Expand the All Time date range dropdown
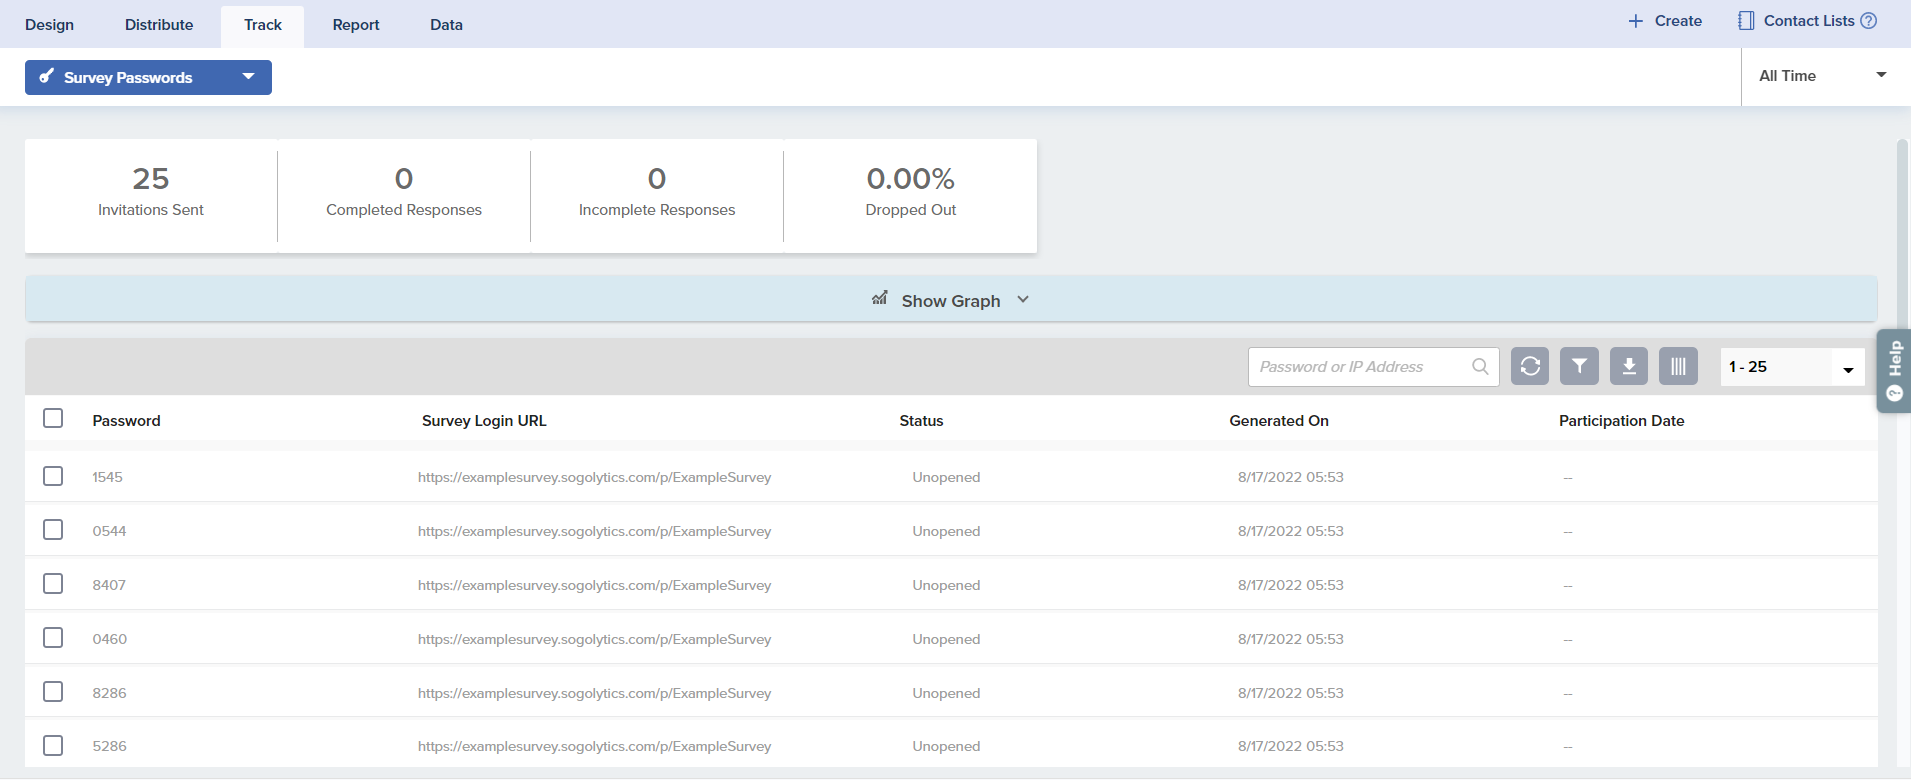1912x780 pixels. [1821, 76]
